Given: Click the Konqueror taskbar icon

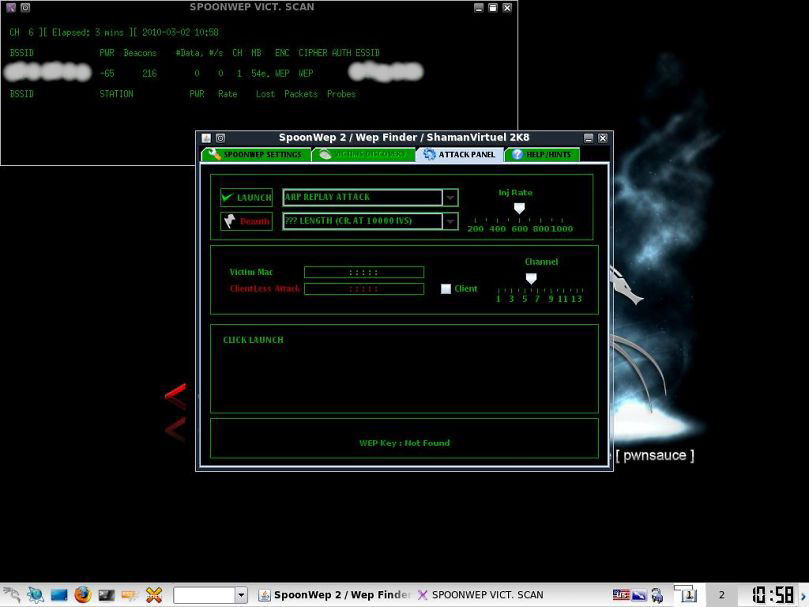Looking at the screenshot, I should click(36, 595).
